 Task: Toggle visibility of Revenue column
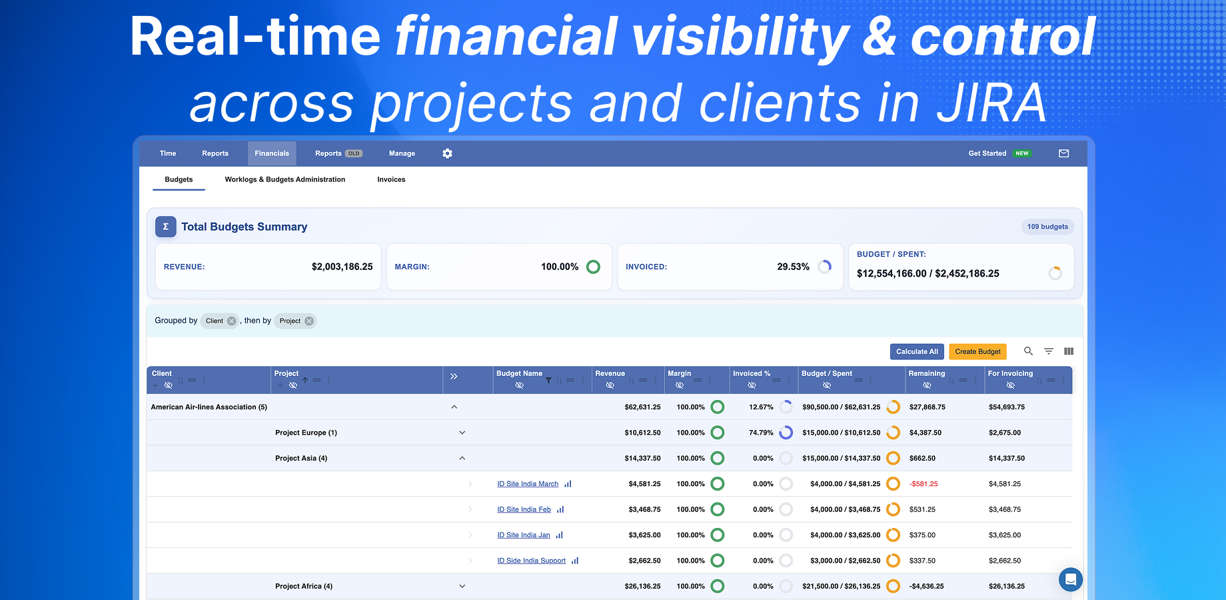coord(610,385)
